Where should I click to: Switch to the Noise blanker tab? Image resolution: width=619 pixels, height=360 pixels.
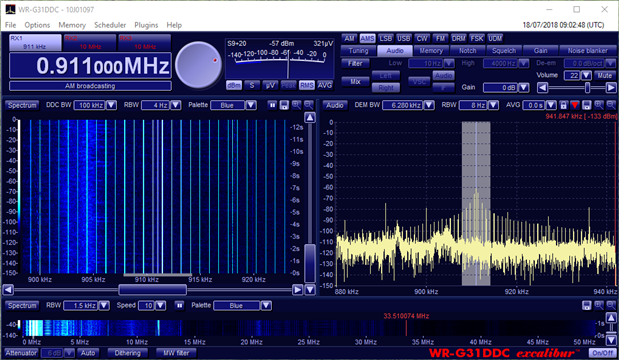[587, 51]
